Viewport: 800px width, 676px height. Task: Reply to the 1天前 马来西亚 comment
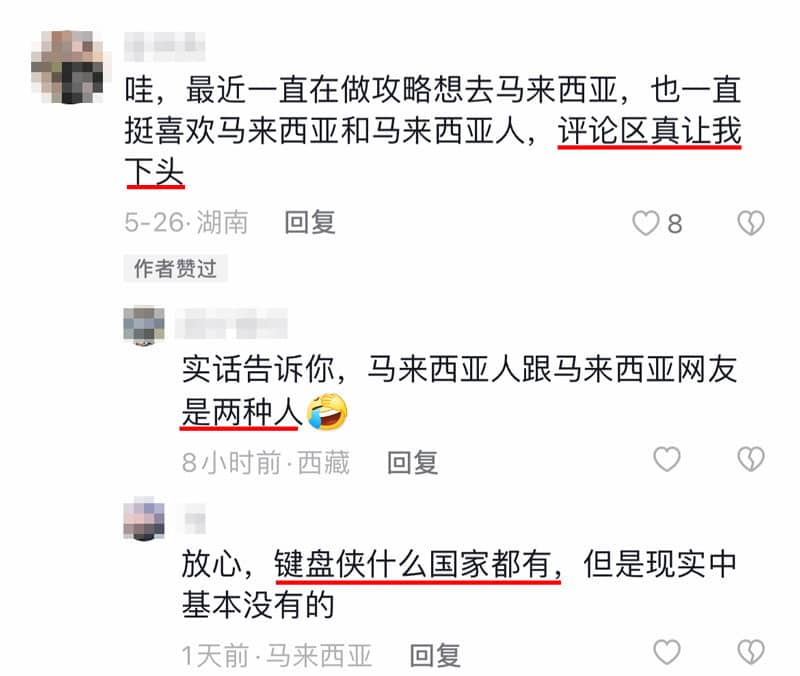(435, 655)
